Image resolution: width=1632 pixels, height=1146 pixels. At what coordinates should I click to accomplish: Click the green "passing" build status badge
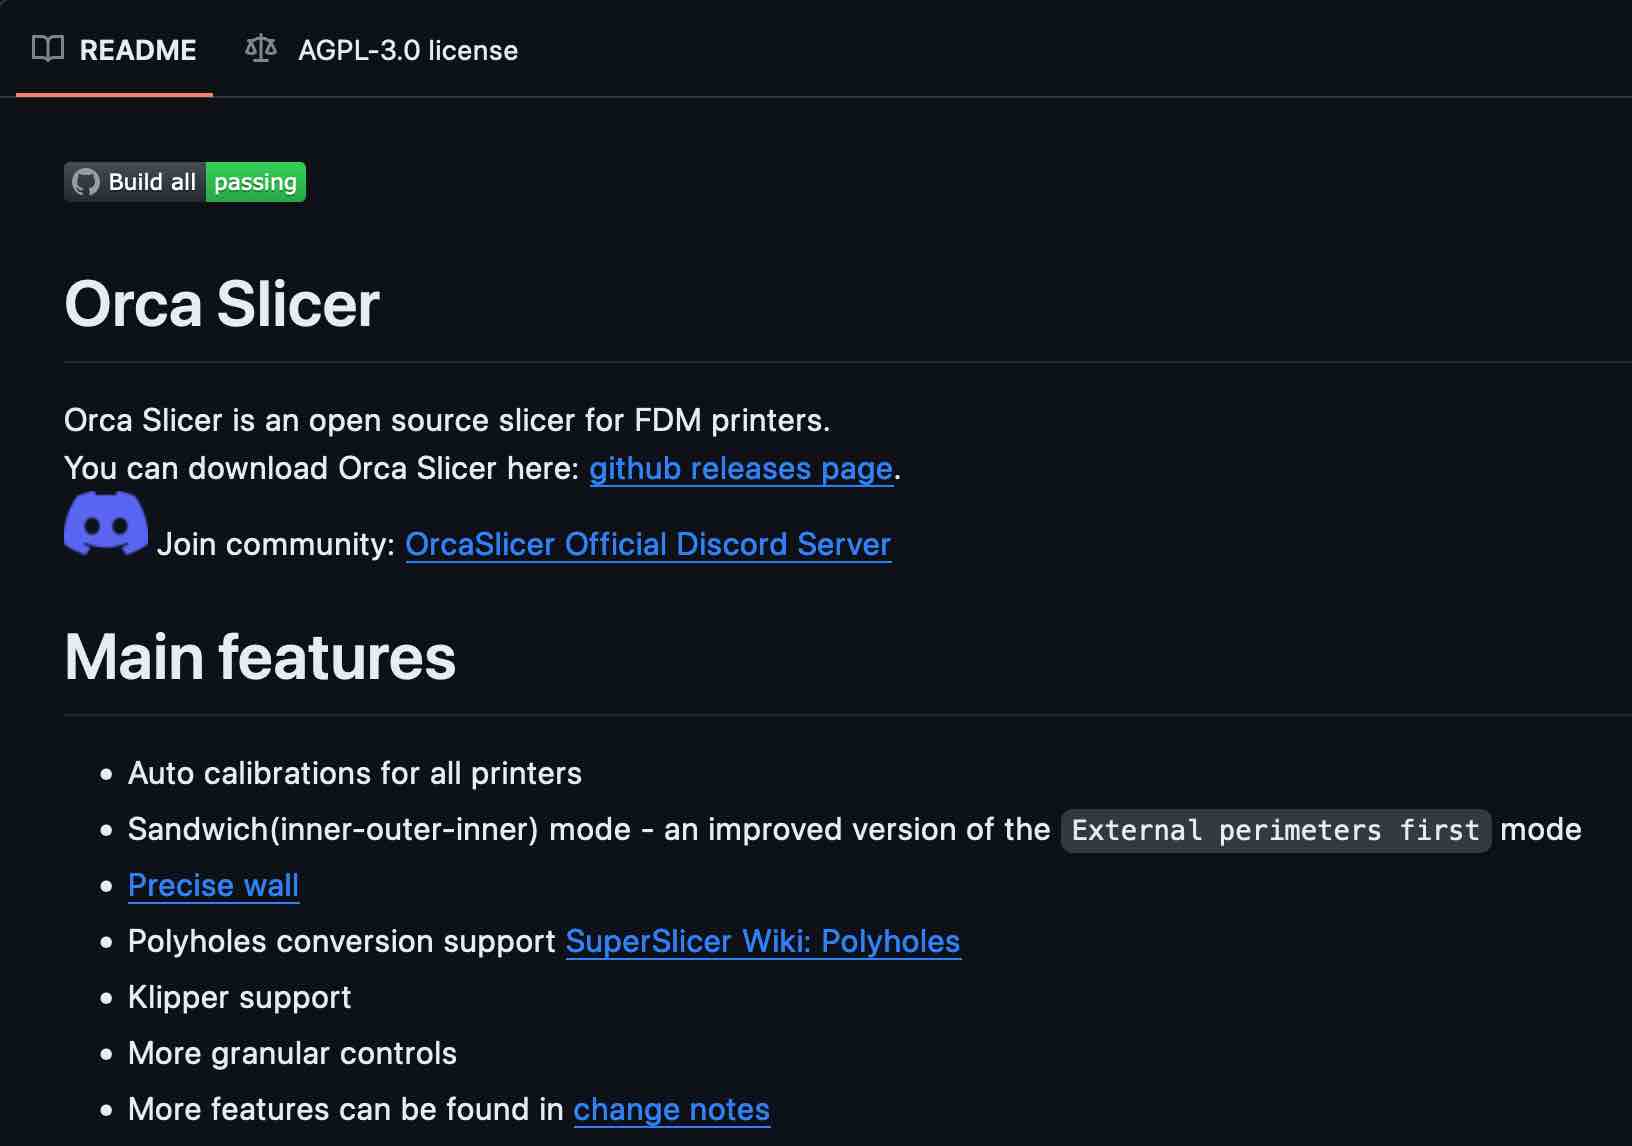255,182
